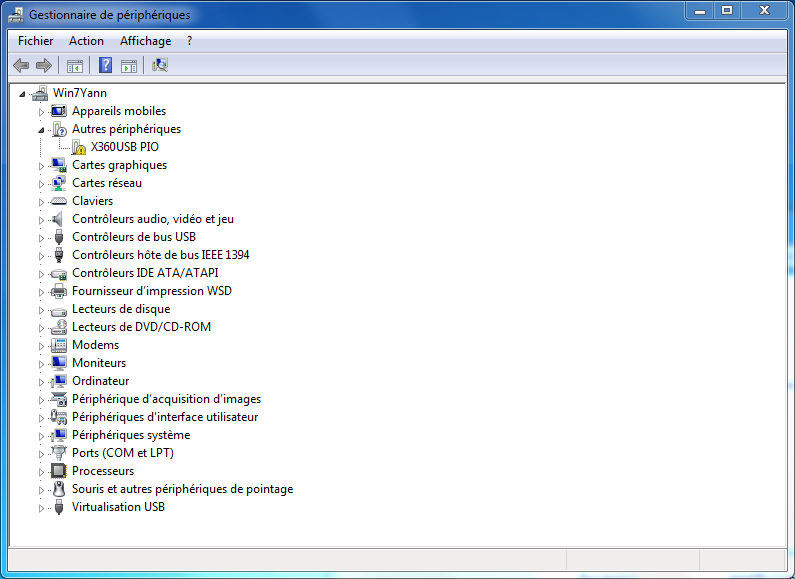795x579 pixels.
Task: Click the Moniteurs monitor icon
Action: [x=59, y=363]
